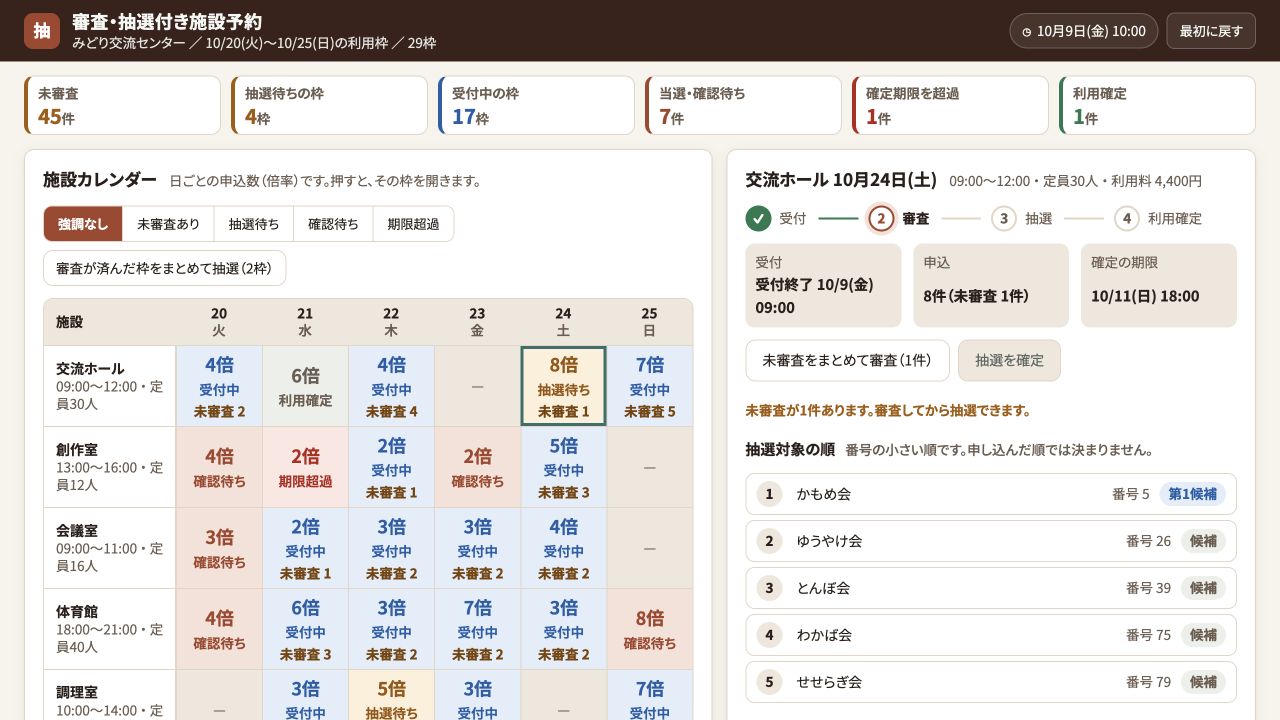Select せせらぎ会 row with 番号 79

991,682
